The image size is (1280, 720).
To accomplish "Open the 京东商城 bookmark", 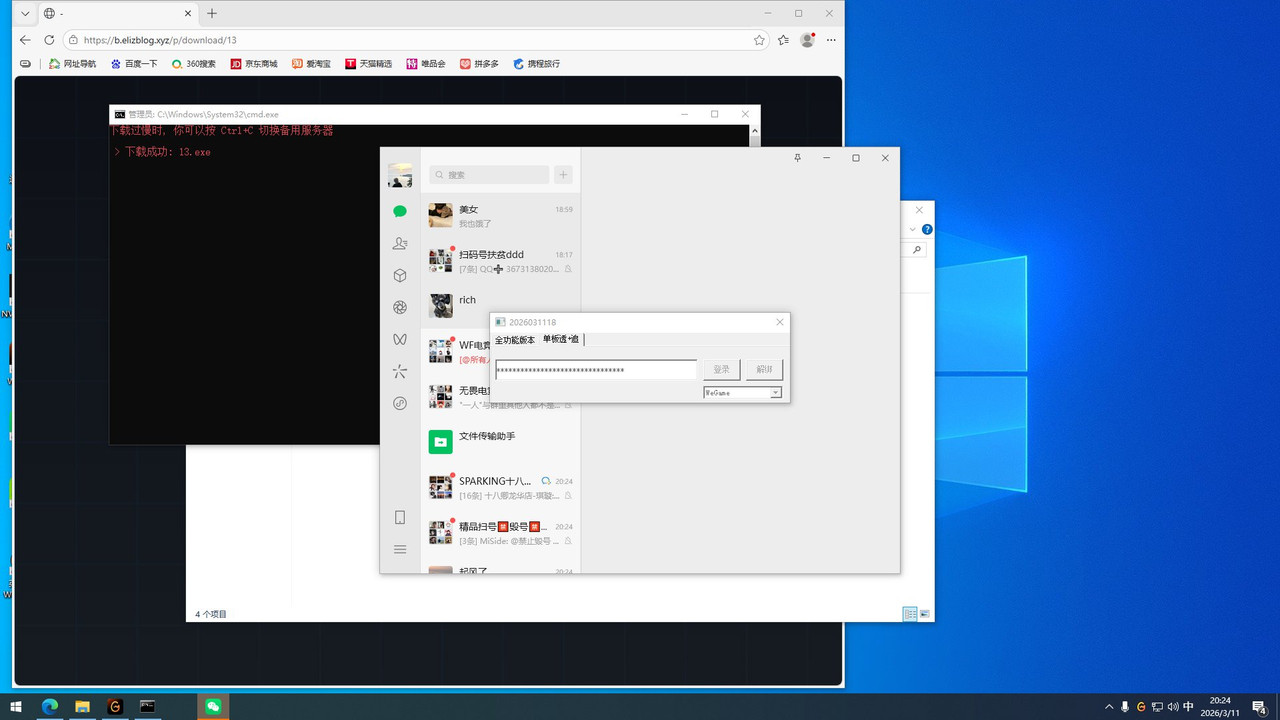I will [x=254, y=63].
